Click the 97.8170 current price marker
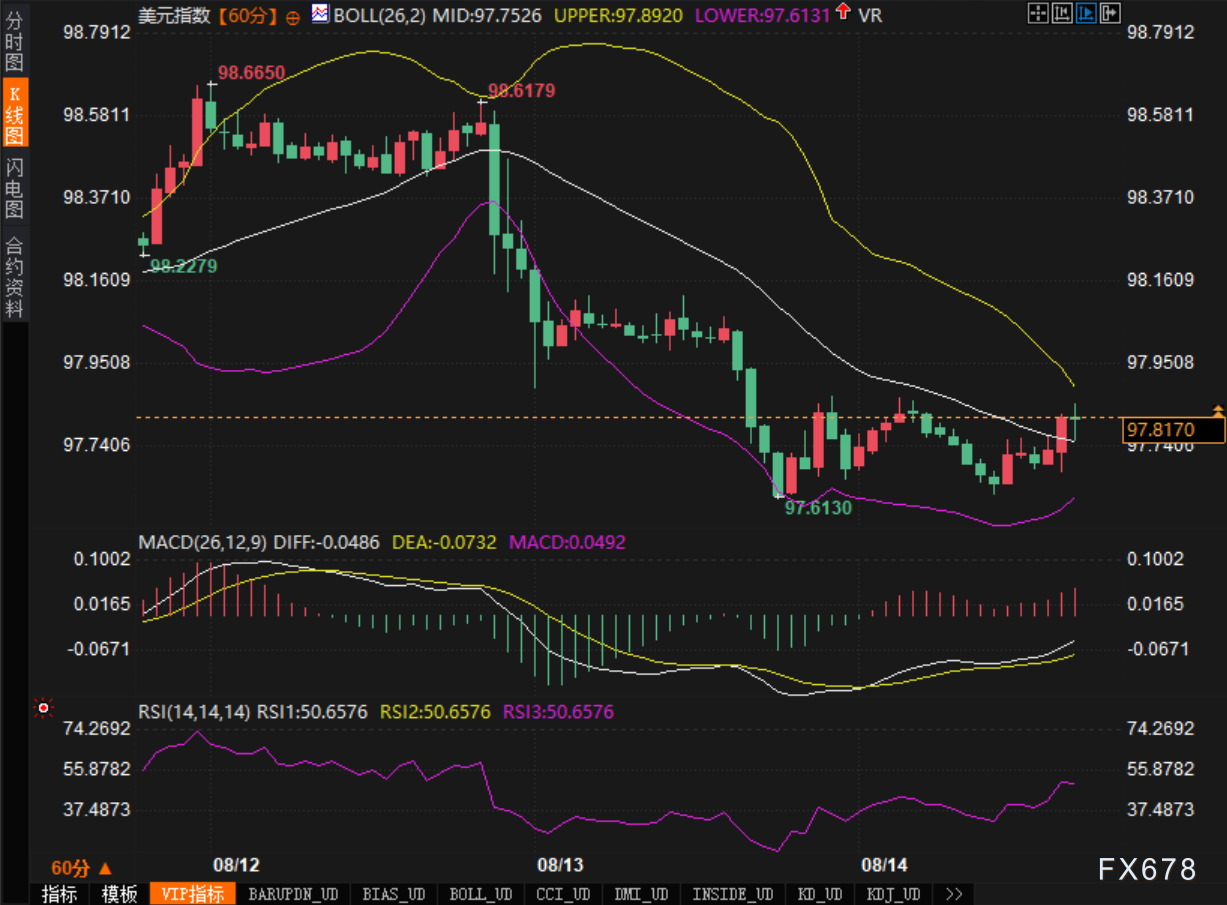 1173,430
